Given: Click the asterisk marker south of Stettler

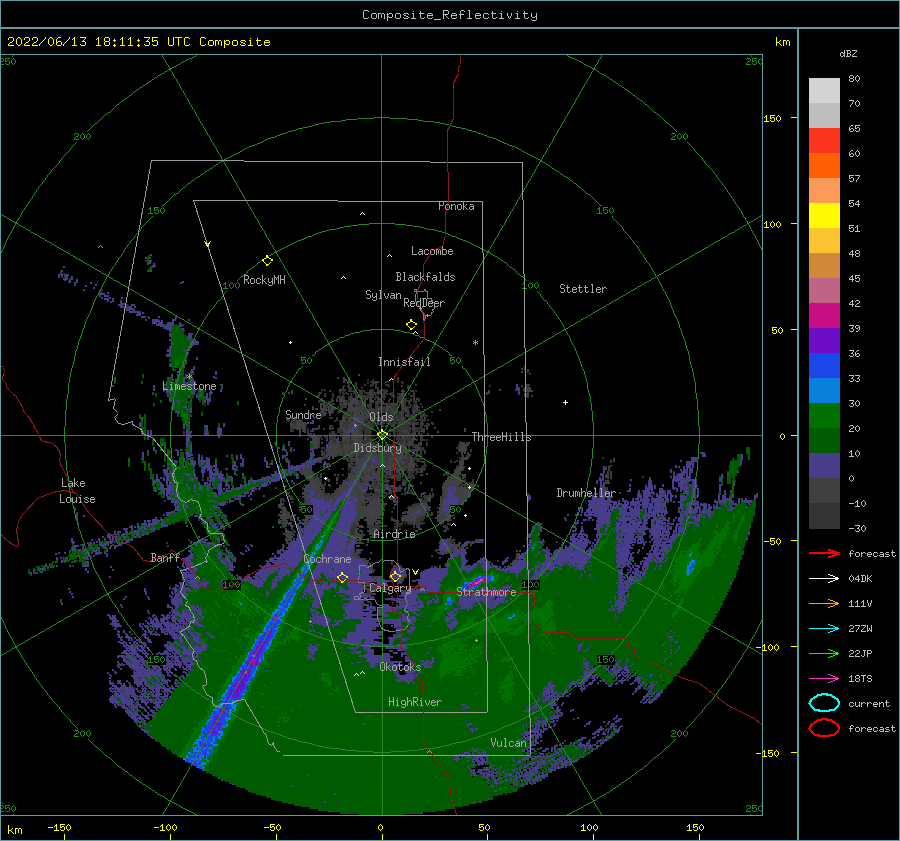Looking at the screenshot, I should (x=475, y=343).
